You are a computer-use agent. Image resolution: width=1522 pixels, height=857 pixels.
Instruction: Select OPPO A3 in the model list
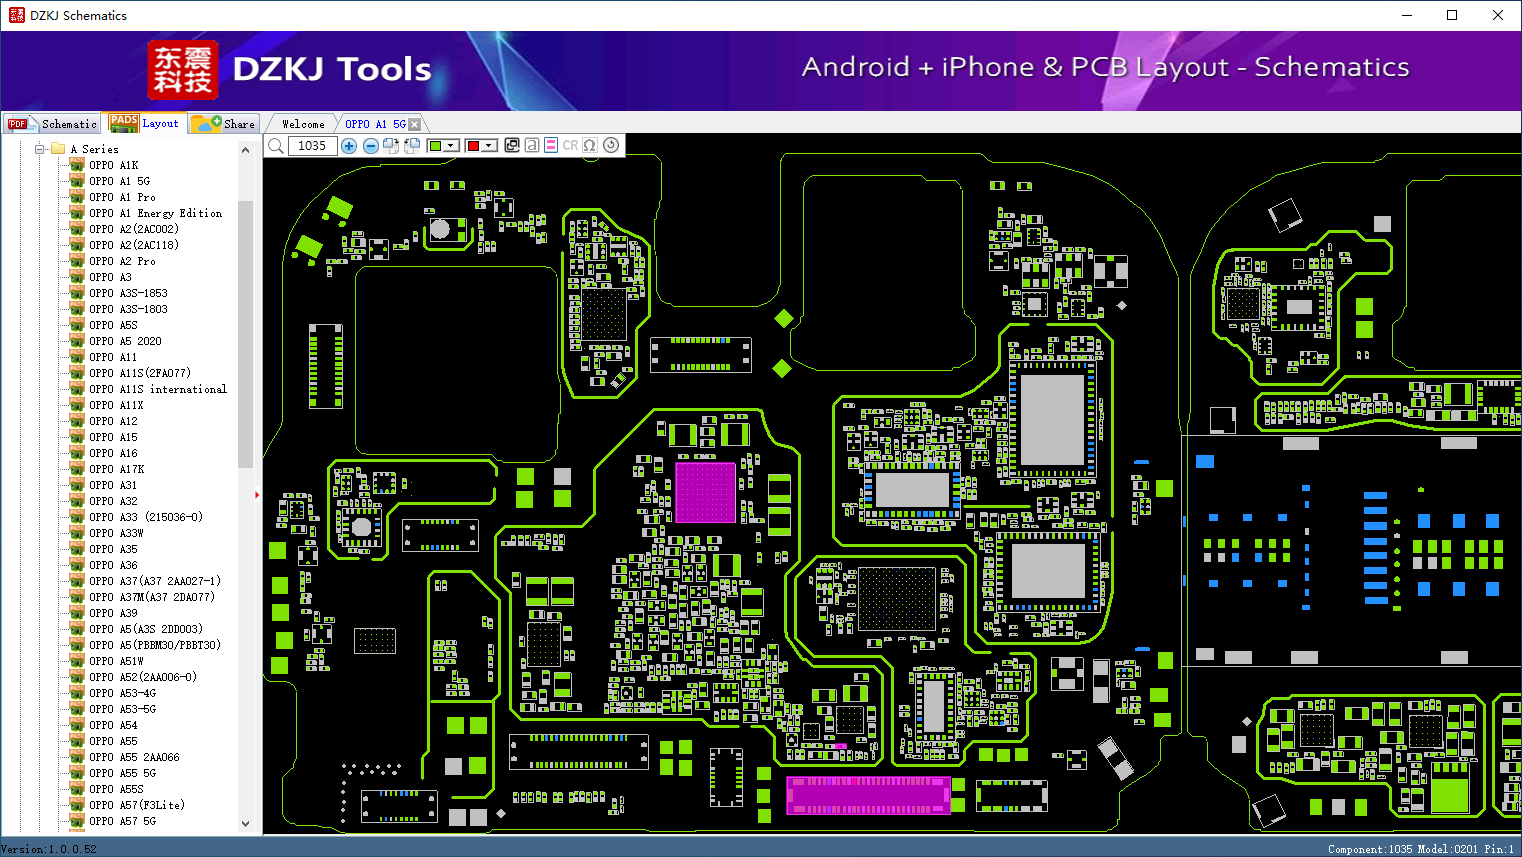coord(110,277)
